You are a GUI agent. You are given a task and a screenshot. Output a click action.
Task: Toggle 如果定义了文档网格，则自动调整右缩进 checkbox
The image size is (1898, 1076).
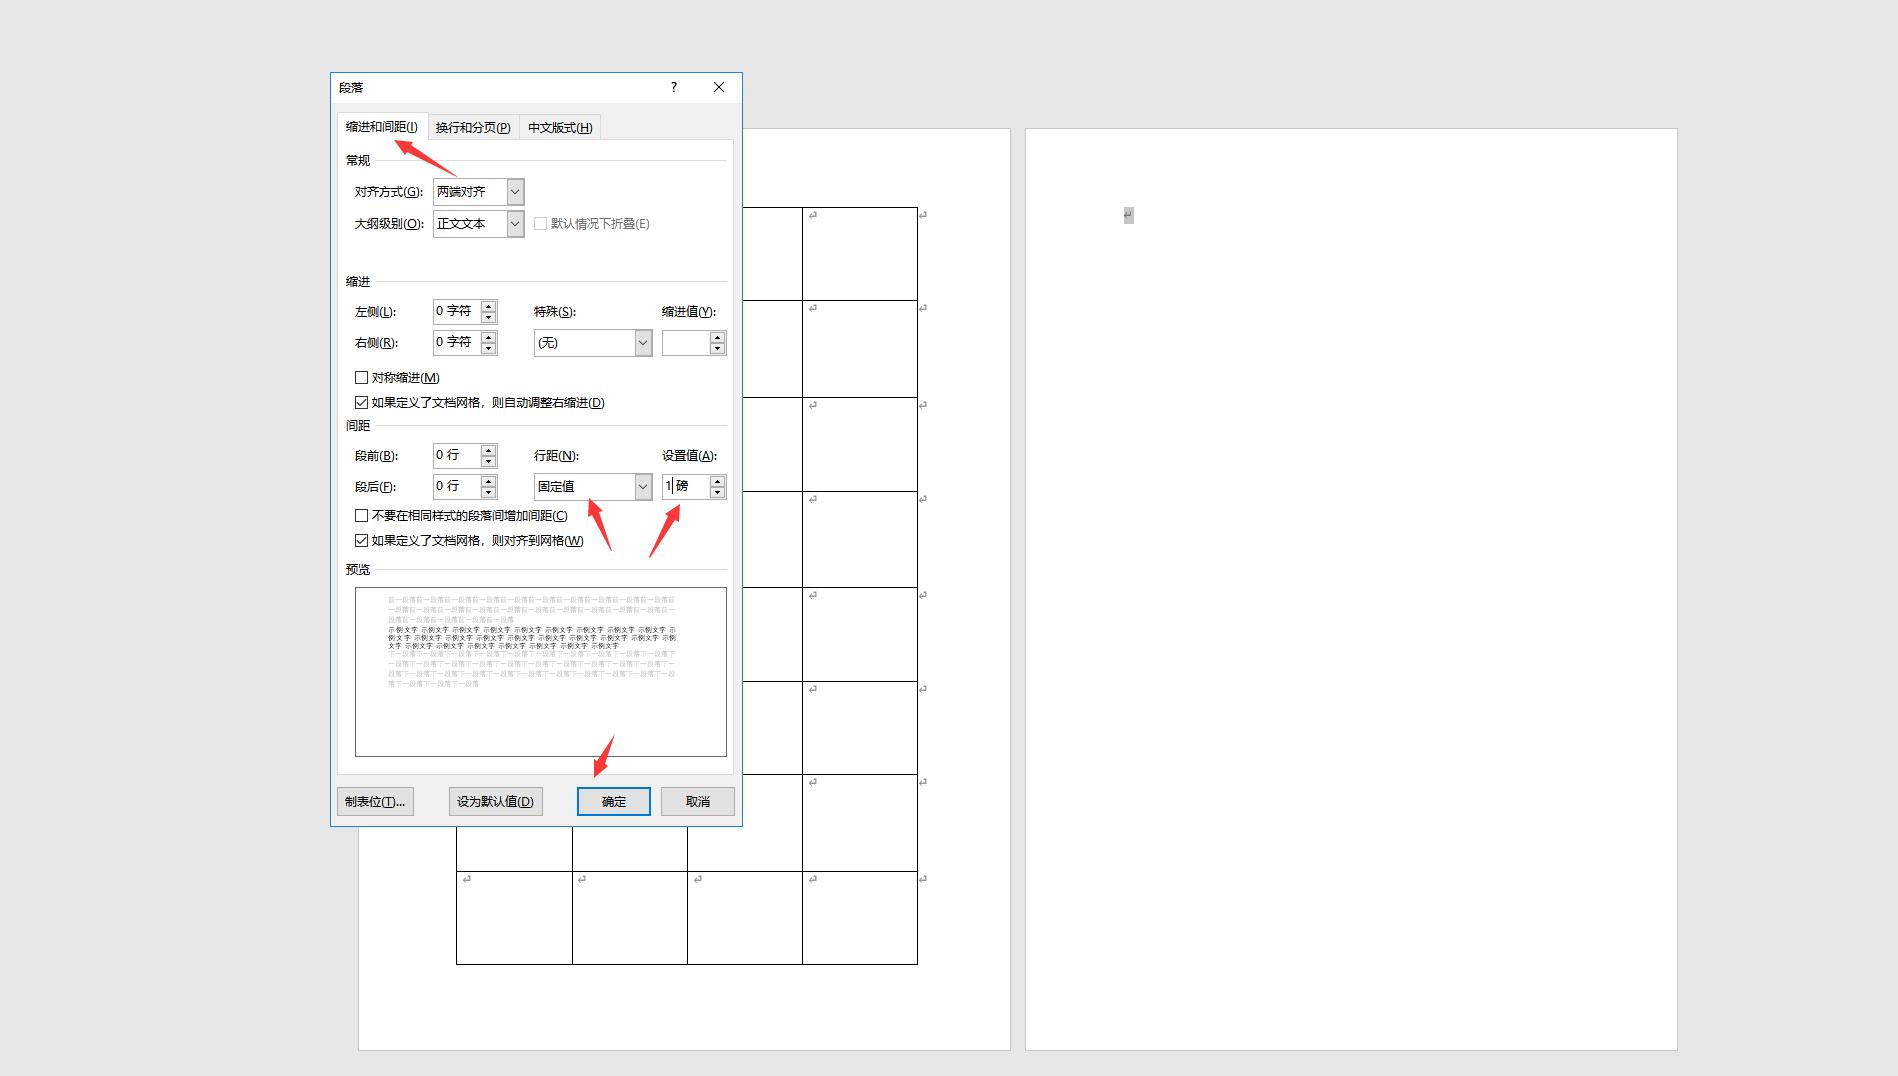tap(362, 402)
